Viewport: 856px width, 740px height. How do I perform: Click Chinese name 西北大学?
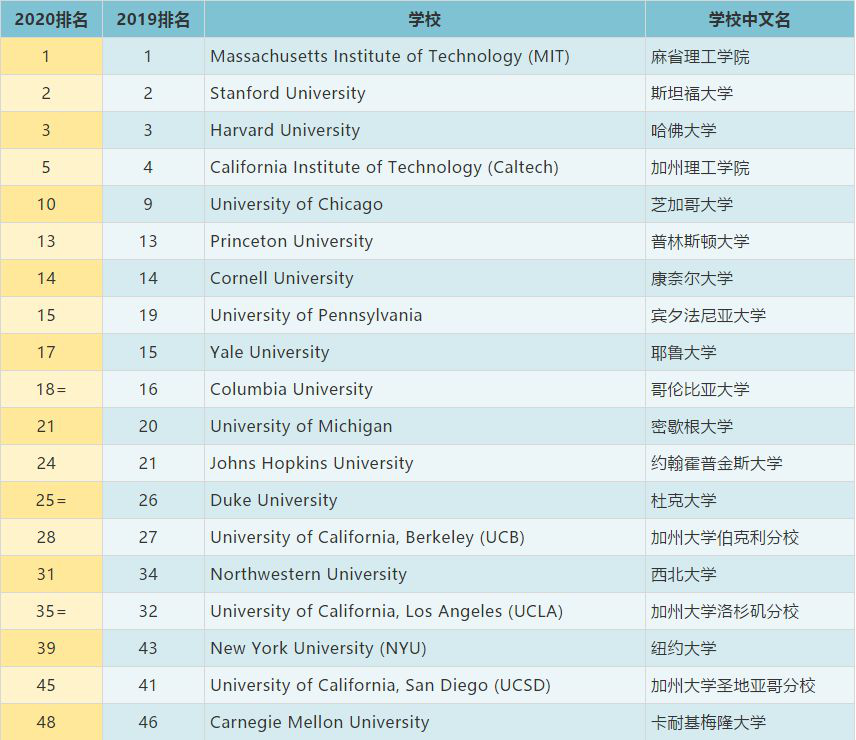click(683, 575)
